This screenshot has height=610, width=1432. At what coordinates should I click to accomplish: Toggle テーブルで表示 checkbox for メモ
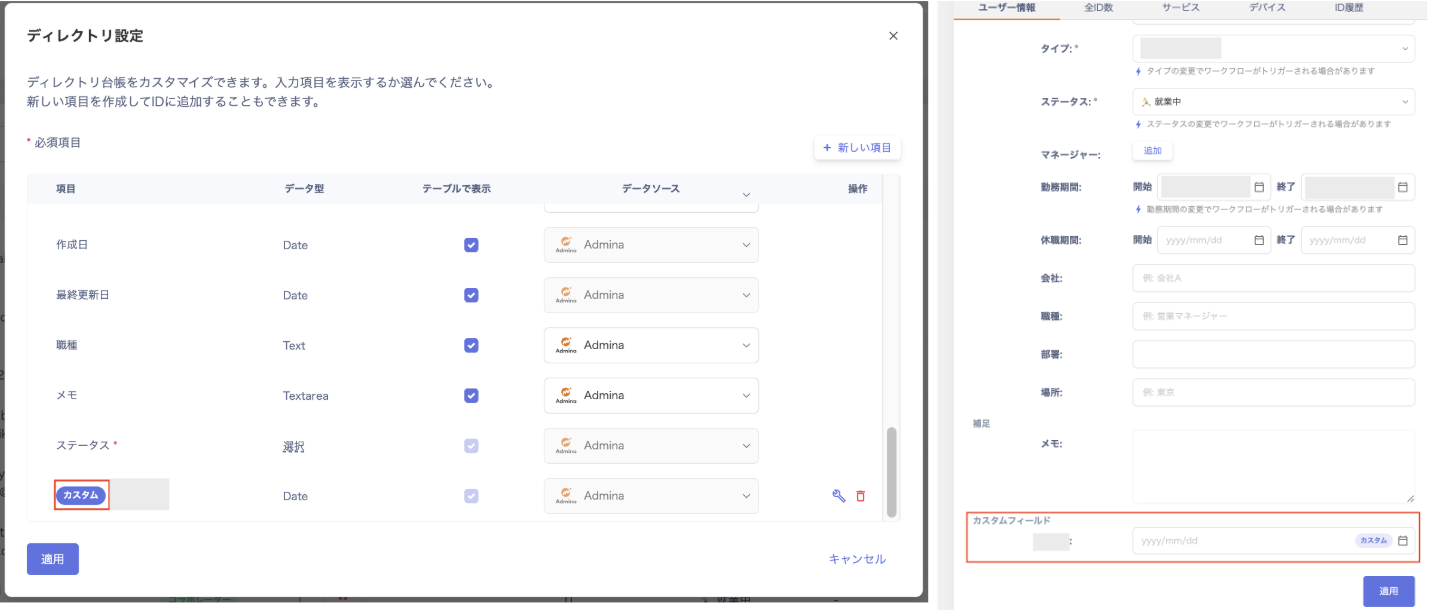click(471, 395)
